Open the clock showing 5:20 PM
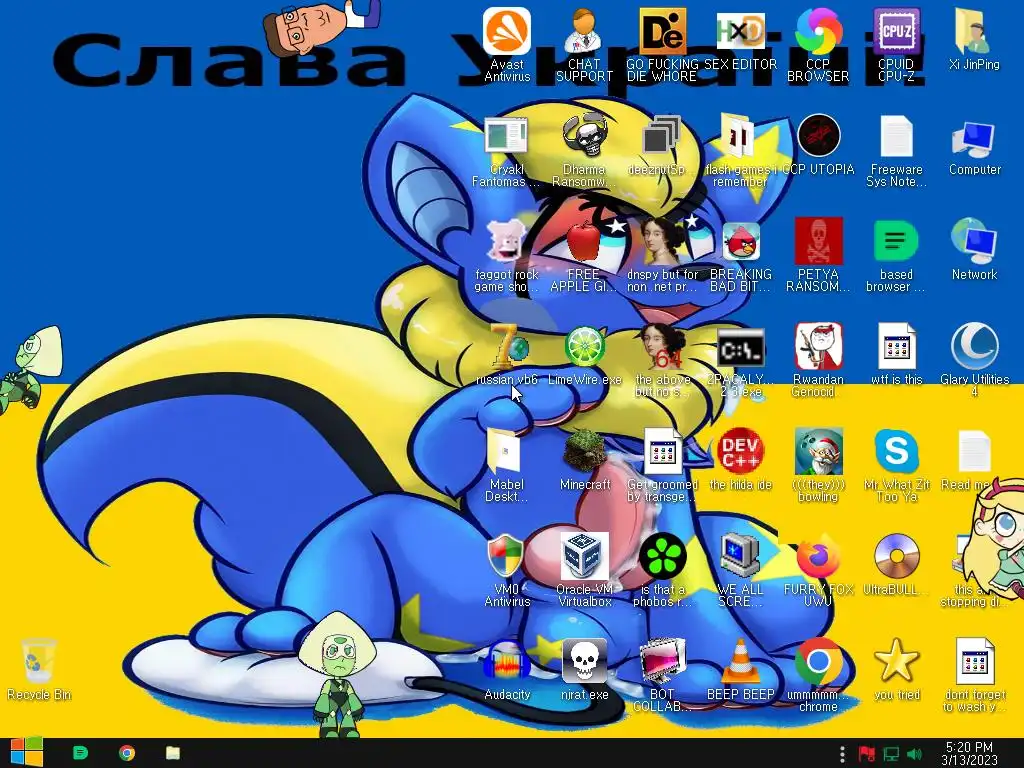The width and height of the screenshot is (1024, 768). 969,753
